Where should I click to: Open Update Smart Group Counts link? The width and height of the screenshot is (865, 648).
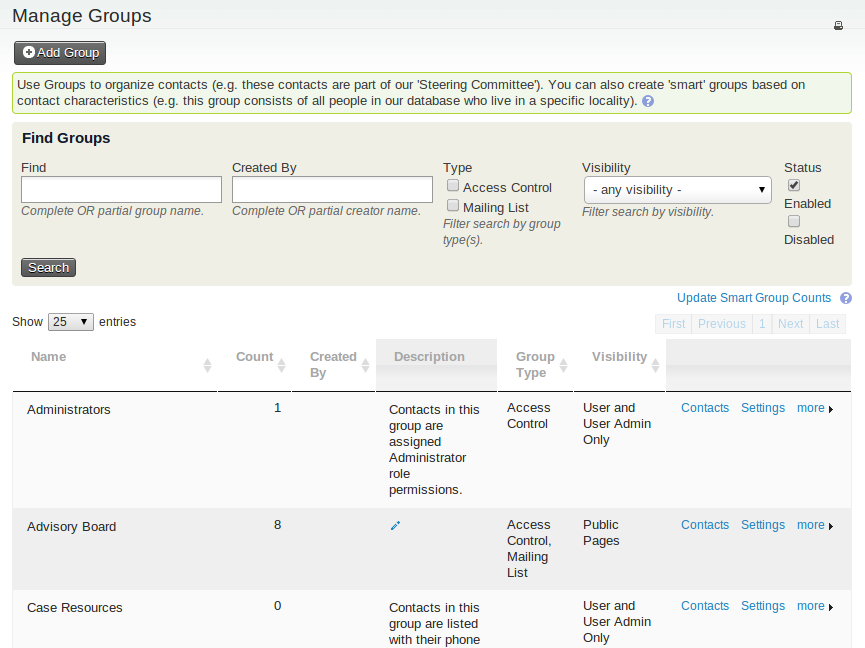(753, 298)
